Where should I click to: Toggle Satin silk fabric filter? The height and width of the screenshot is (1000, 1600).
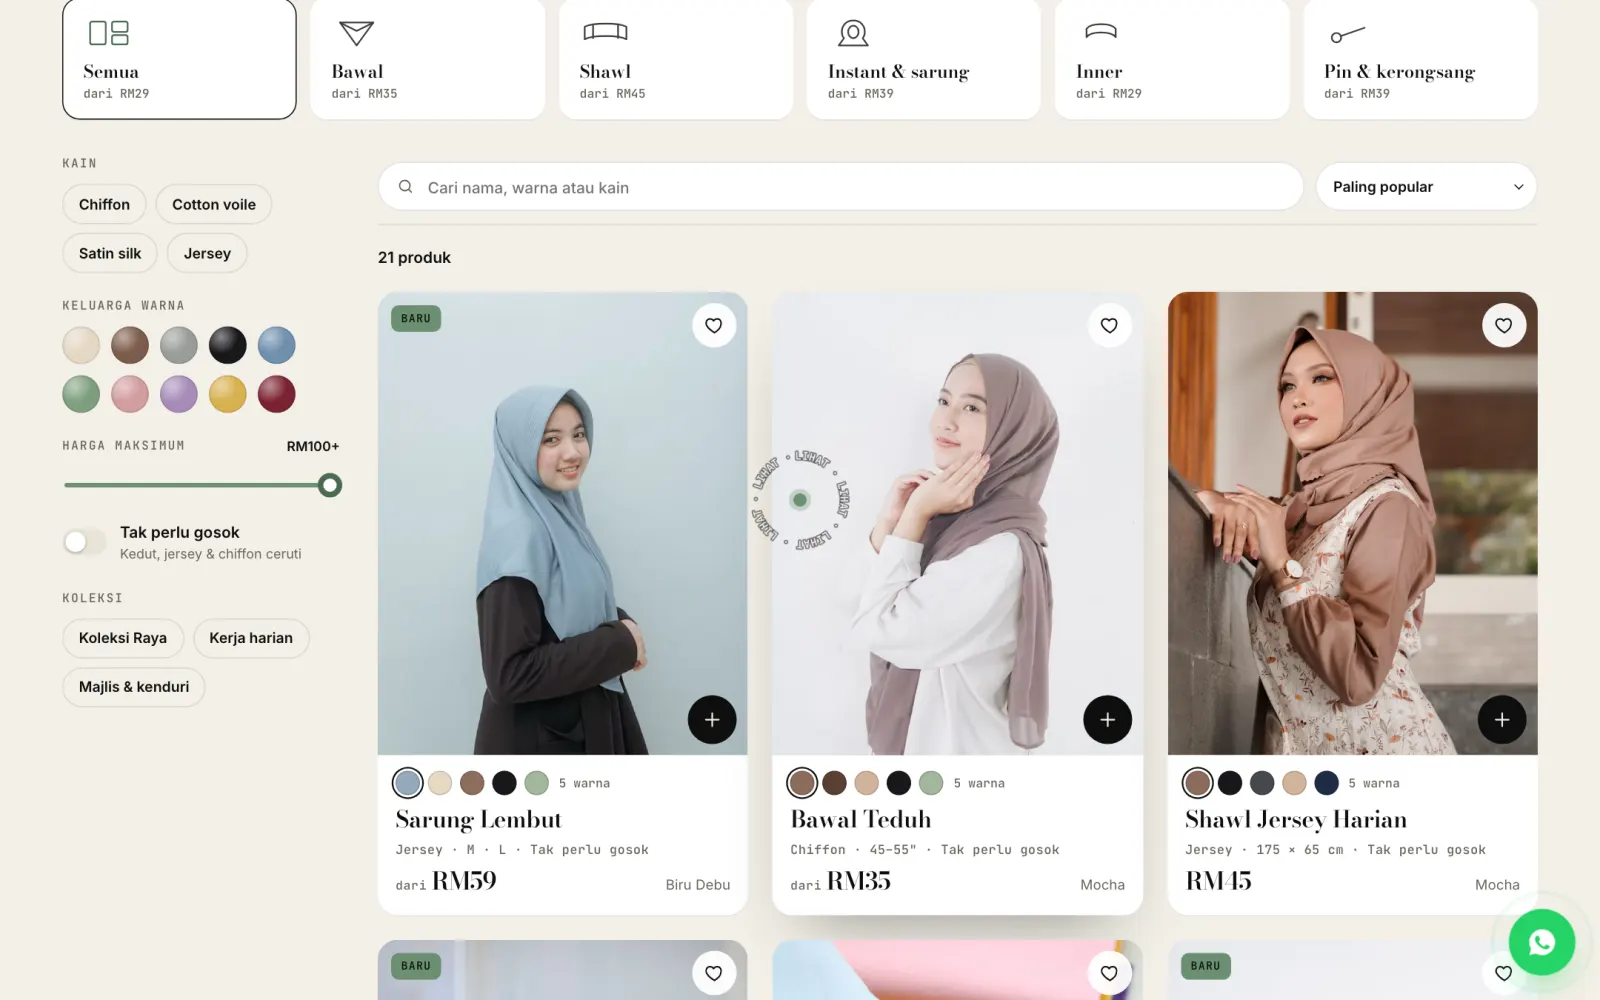[110, 253]
